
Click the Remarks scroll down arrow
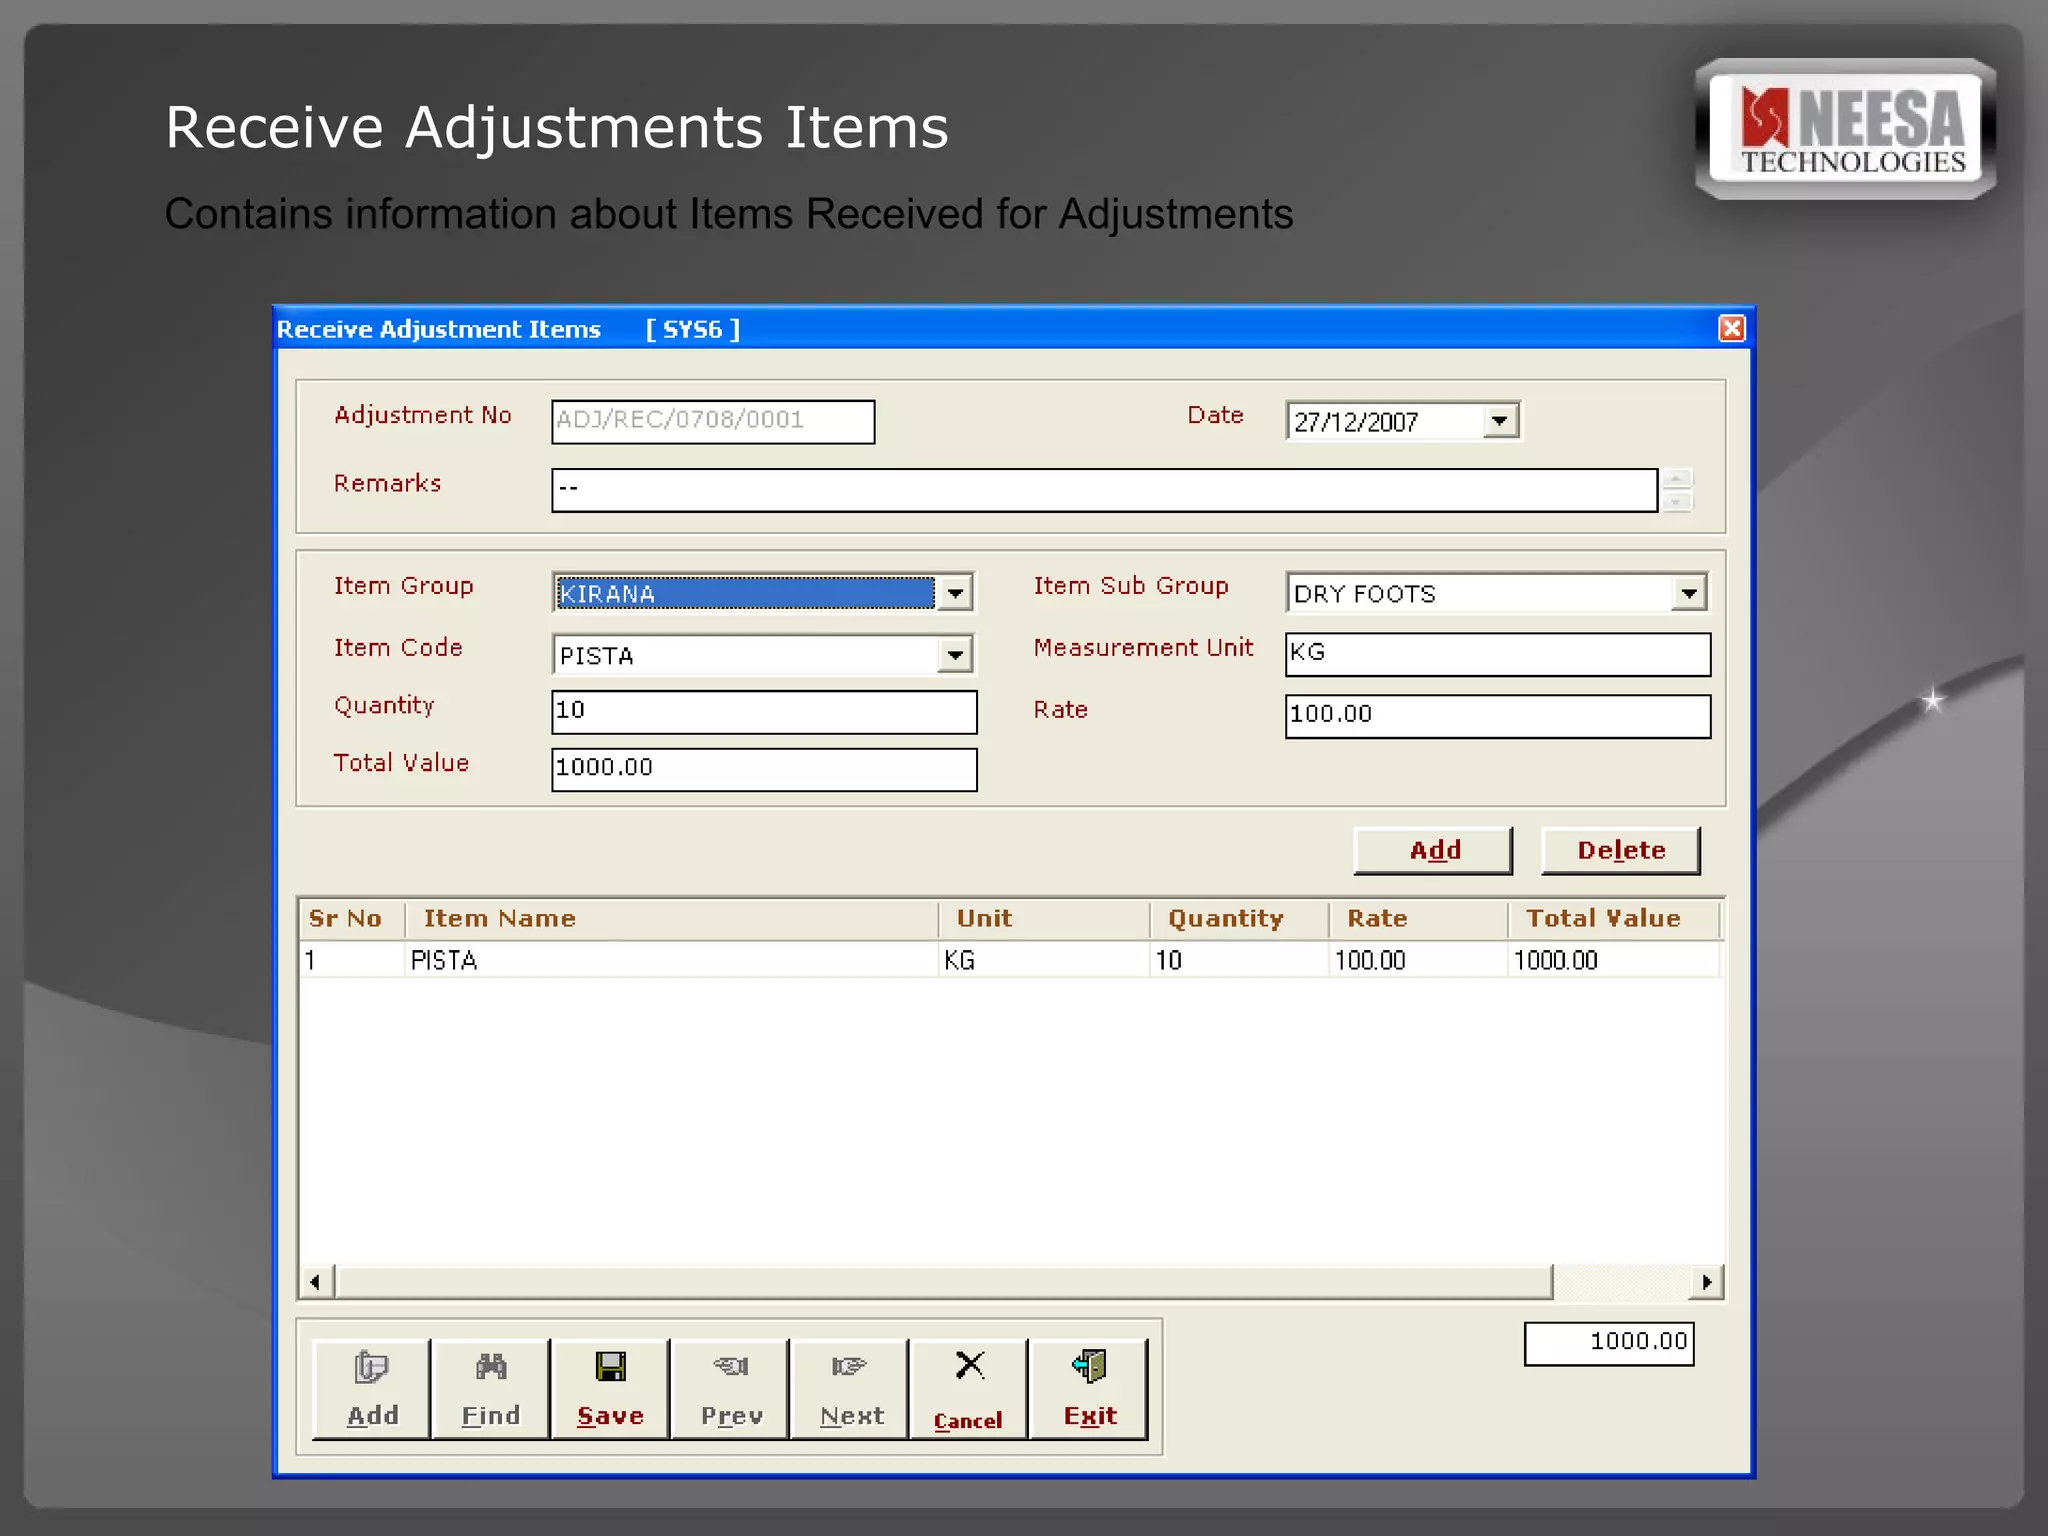pos(1677,502)
